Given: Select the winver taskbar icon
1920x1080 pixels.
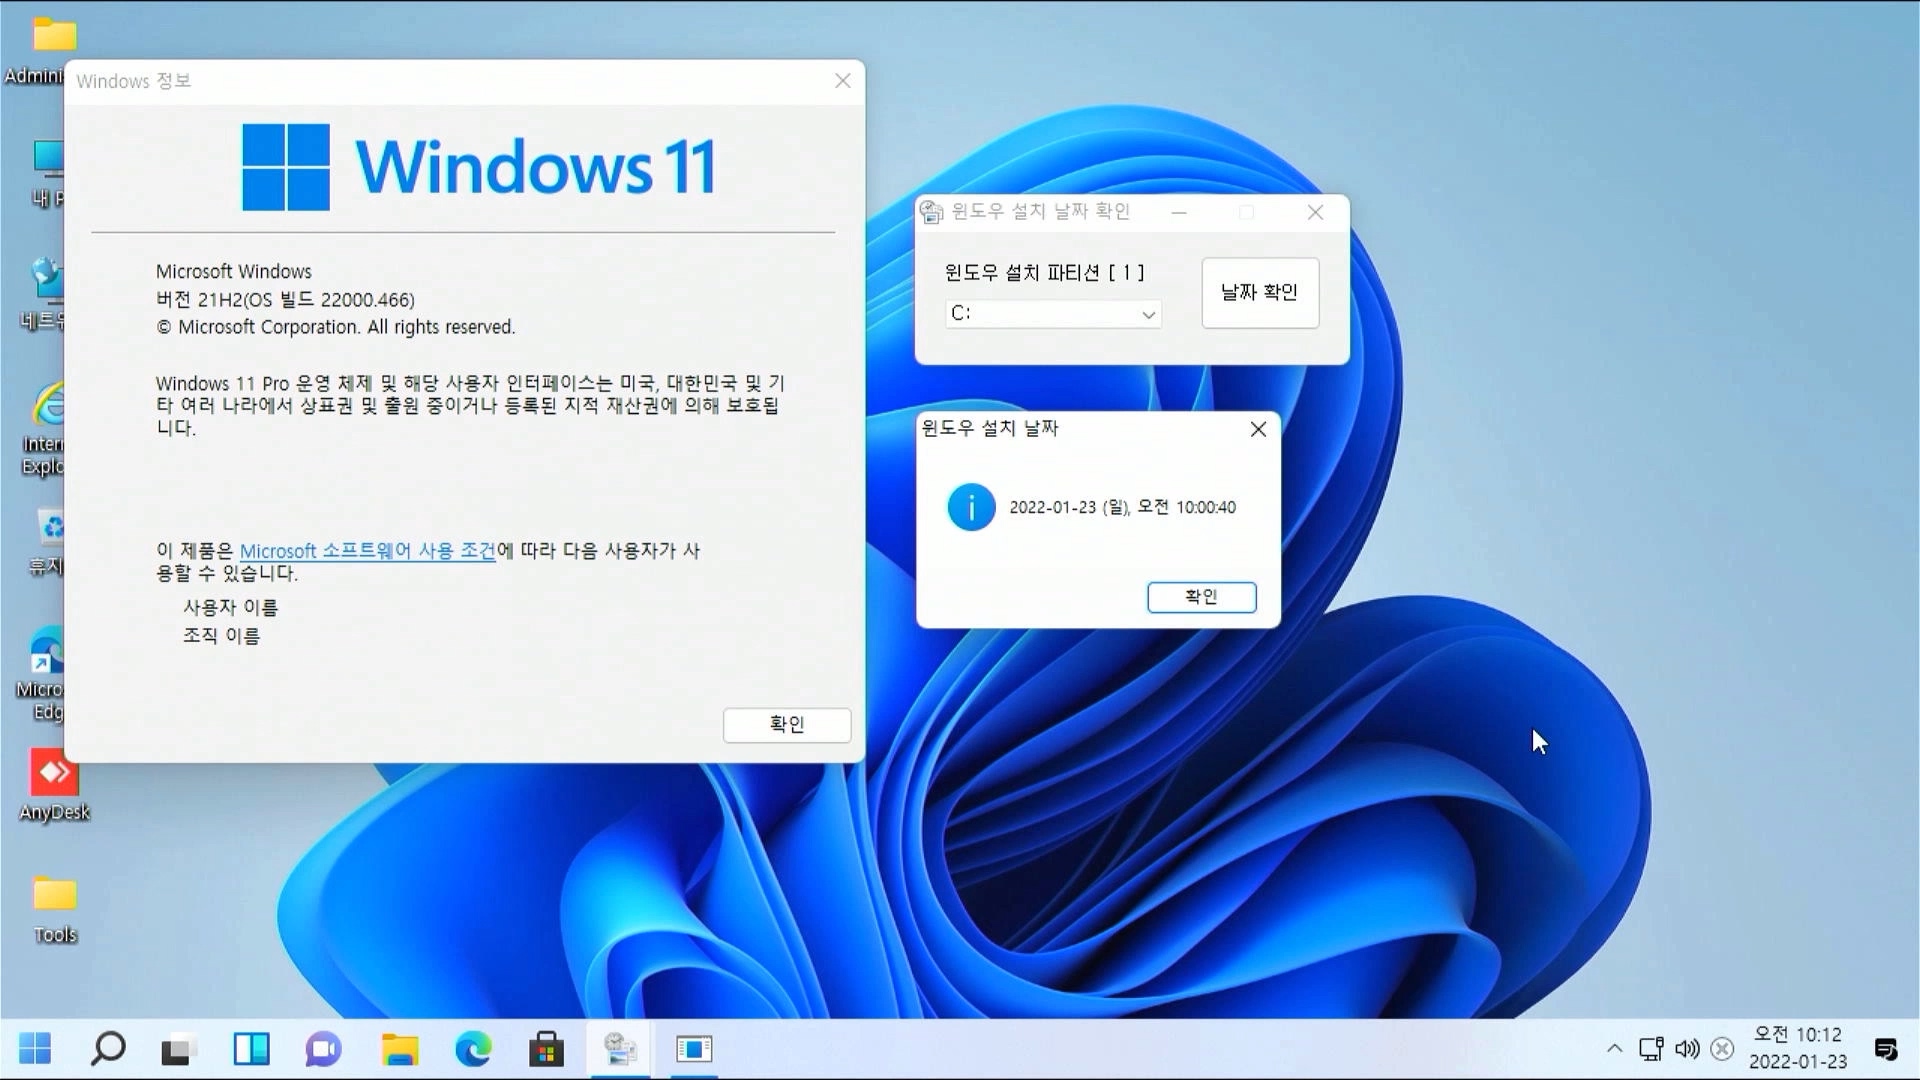Looking at the screenshot, I should pyautogui.click(x=694, y=1049).
